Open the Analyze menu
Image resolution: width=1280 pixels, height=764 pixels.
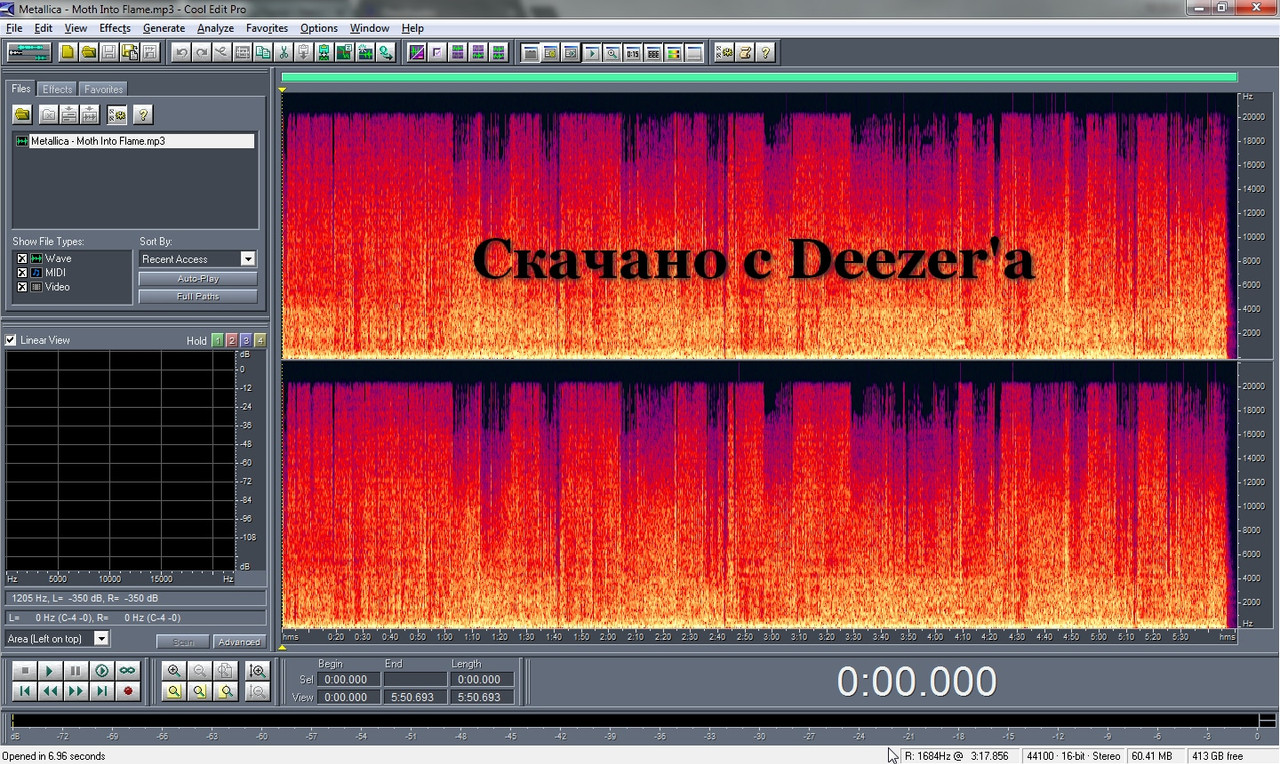coord(215,28)
